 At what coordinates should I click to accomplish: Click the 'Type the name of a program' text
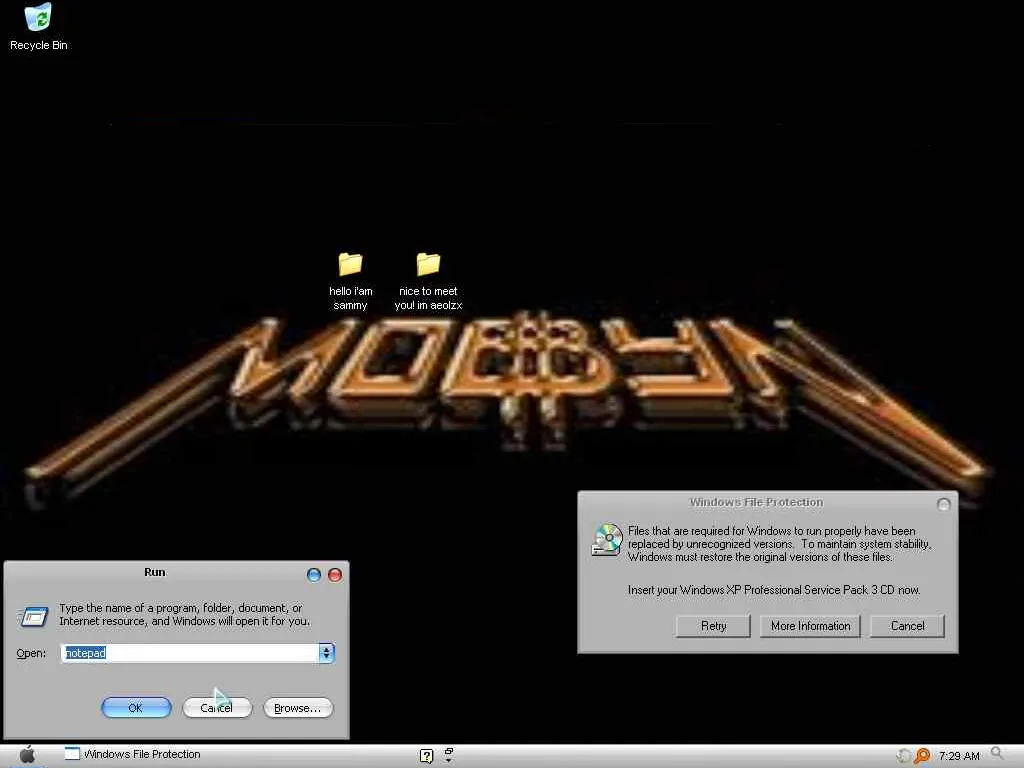coord(185,615)
